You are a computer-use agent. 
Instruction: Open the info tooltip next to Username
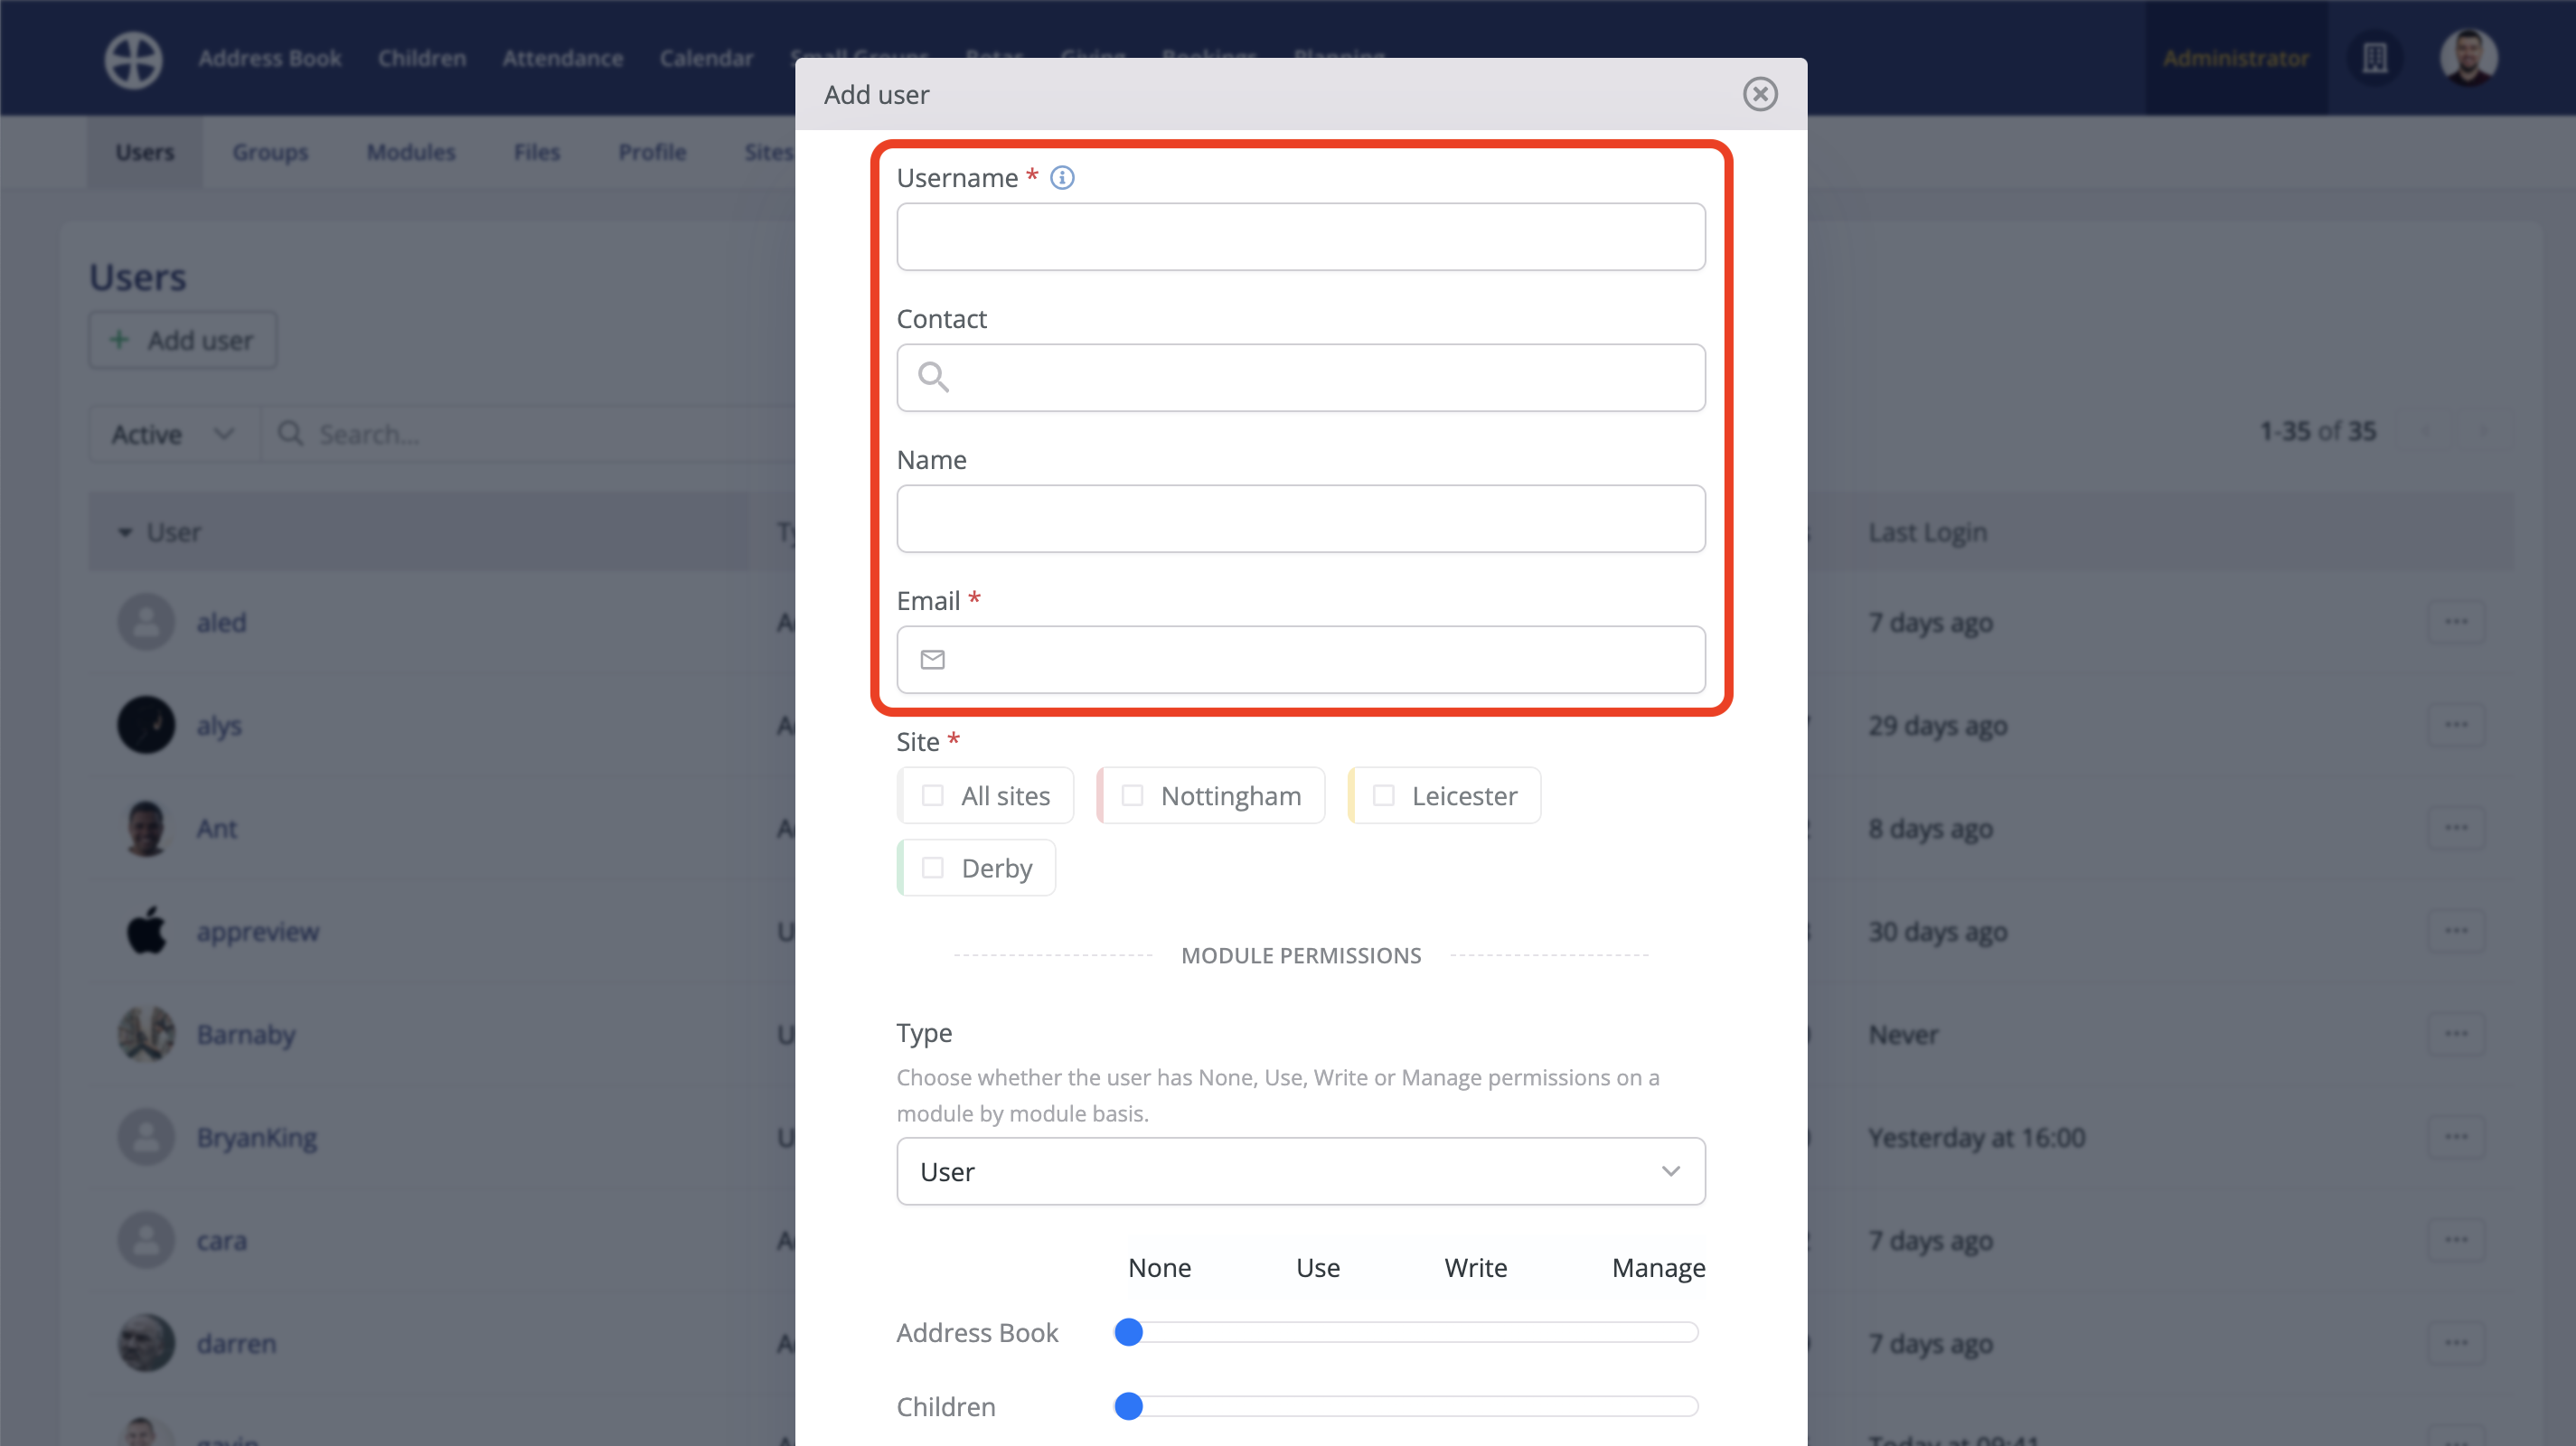(1062, 177)
